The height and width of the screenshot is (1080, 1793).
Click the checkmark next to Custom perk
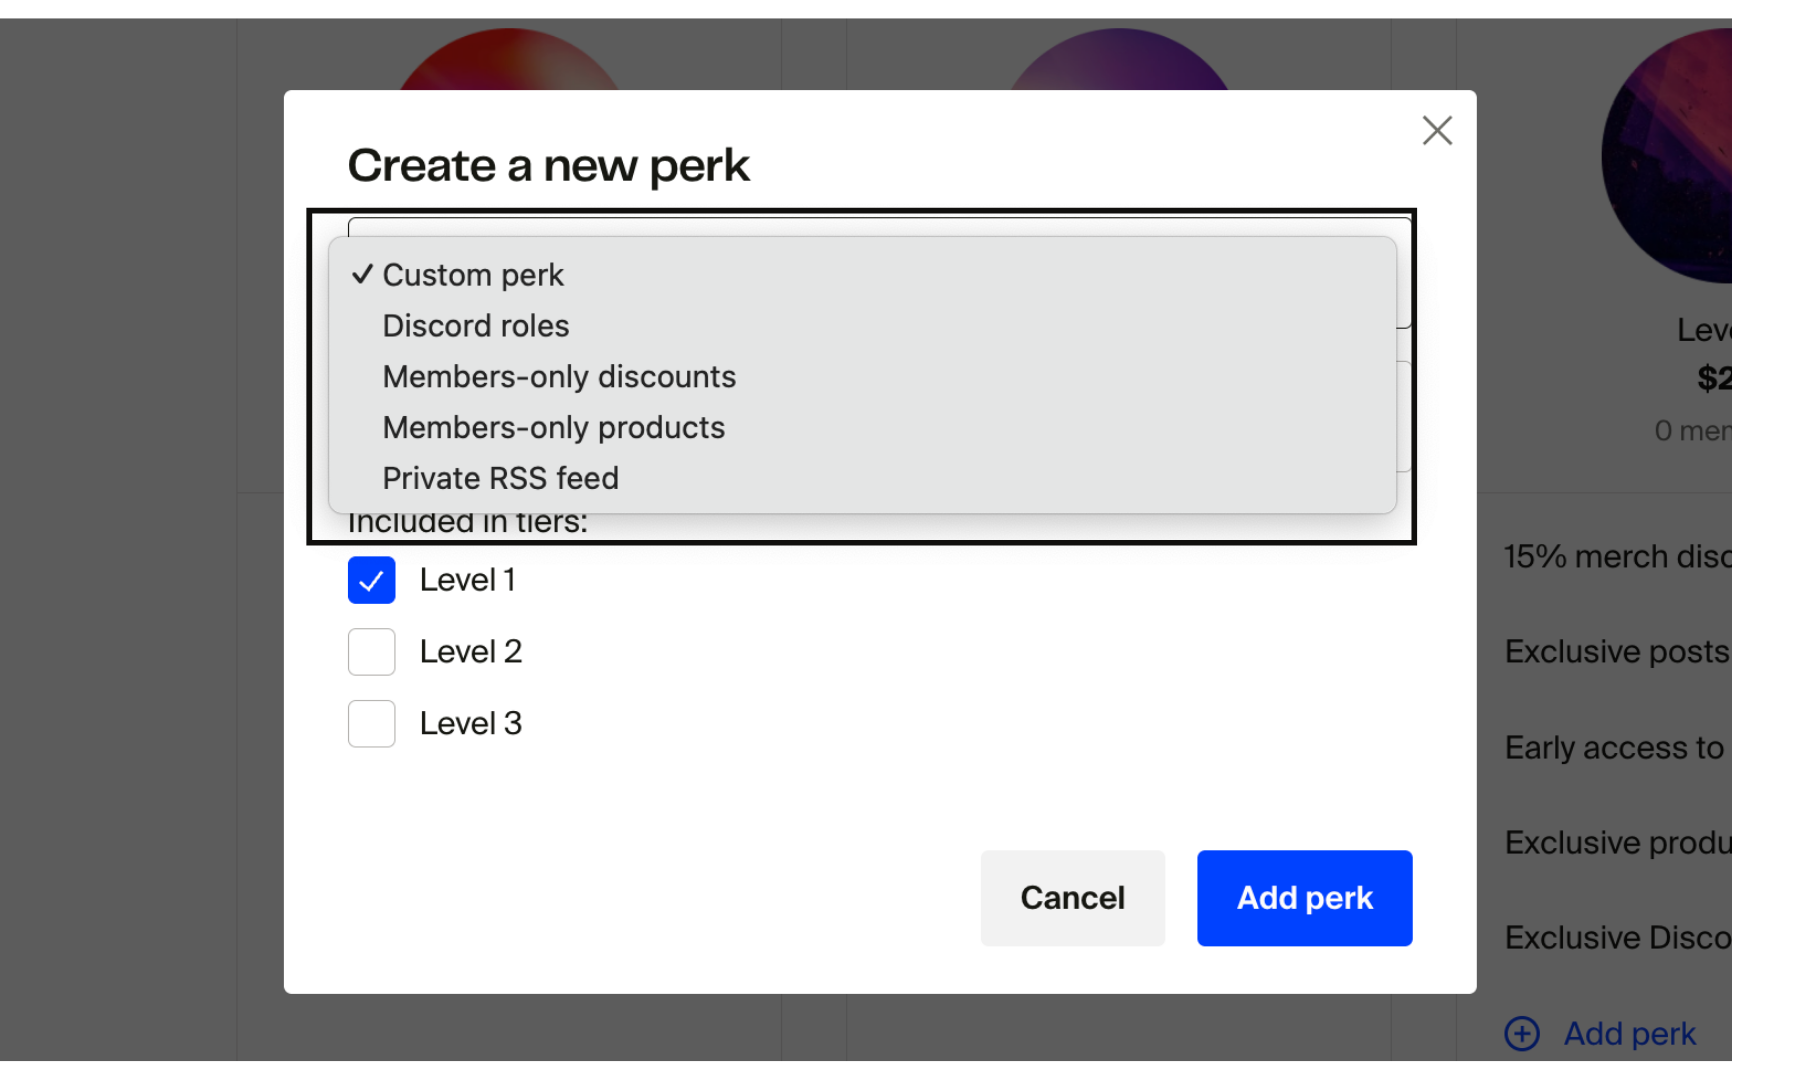(363, 274)
